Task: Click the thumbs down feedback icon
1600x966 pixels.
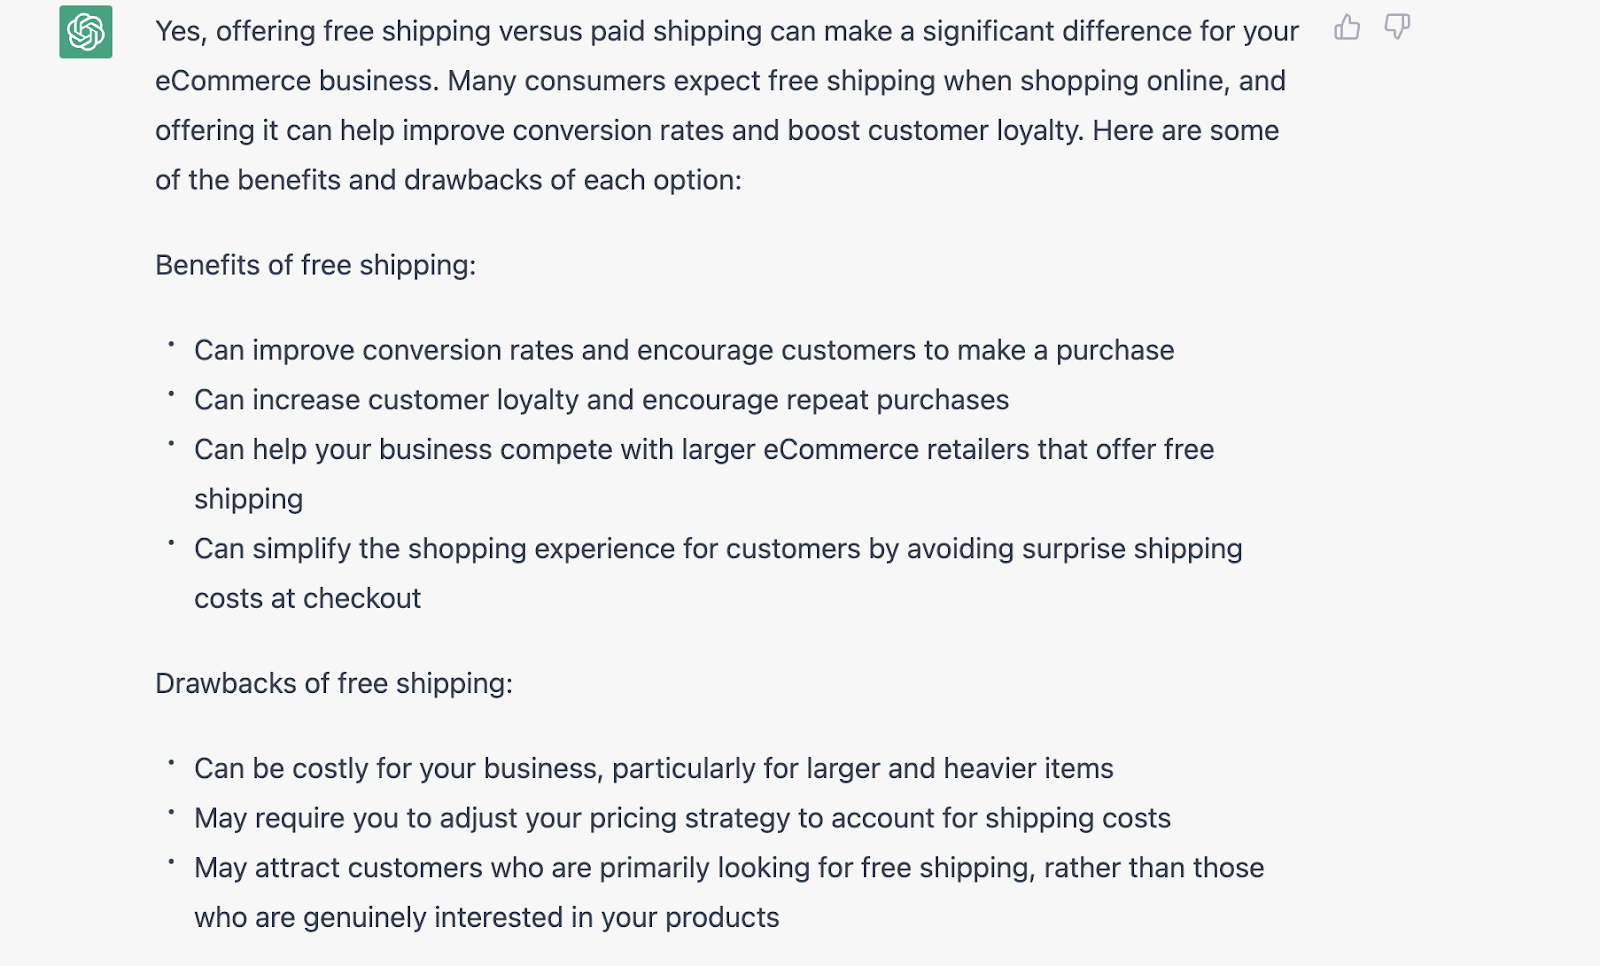Action: 1397,27
